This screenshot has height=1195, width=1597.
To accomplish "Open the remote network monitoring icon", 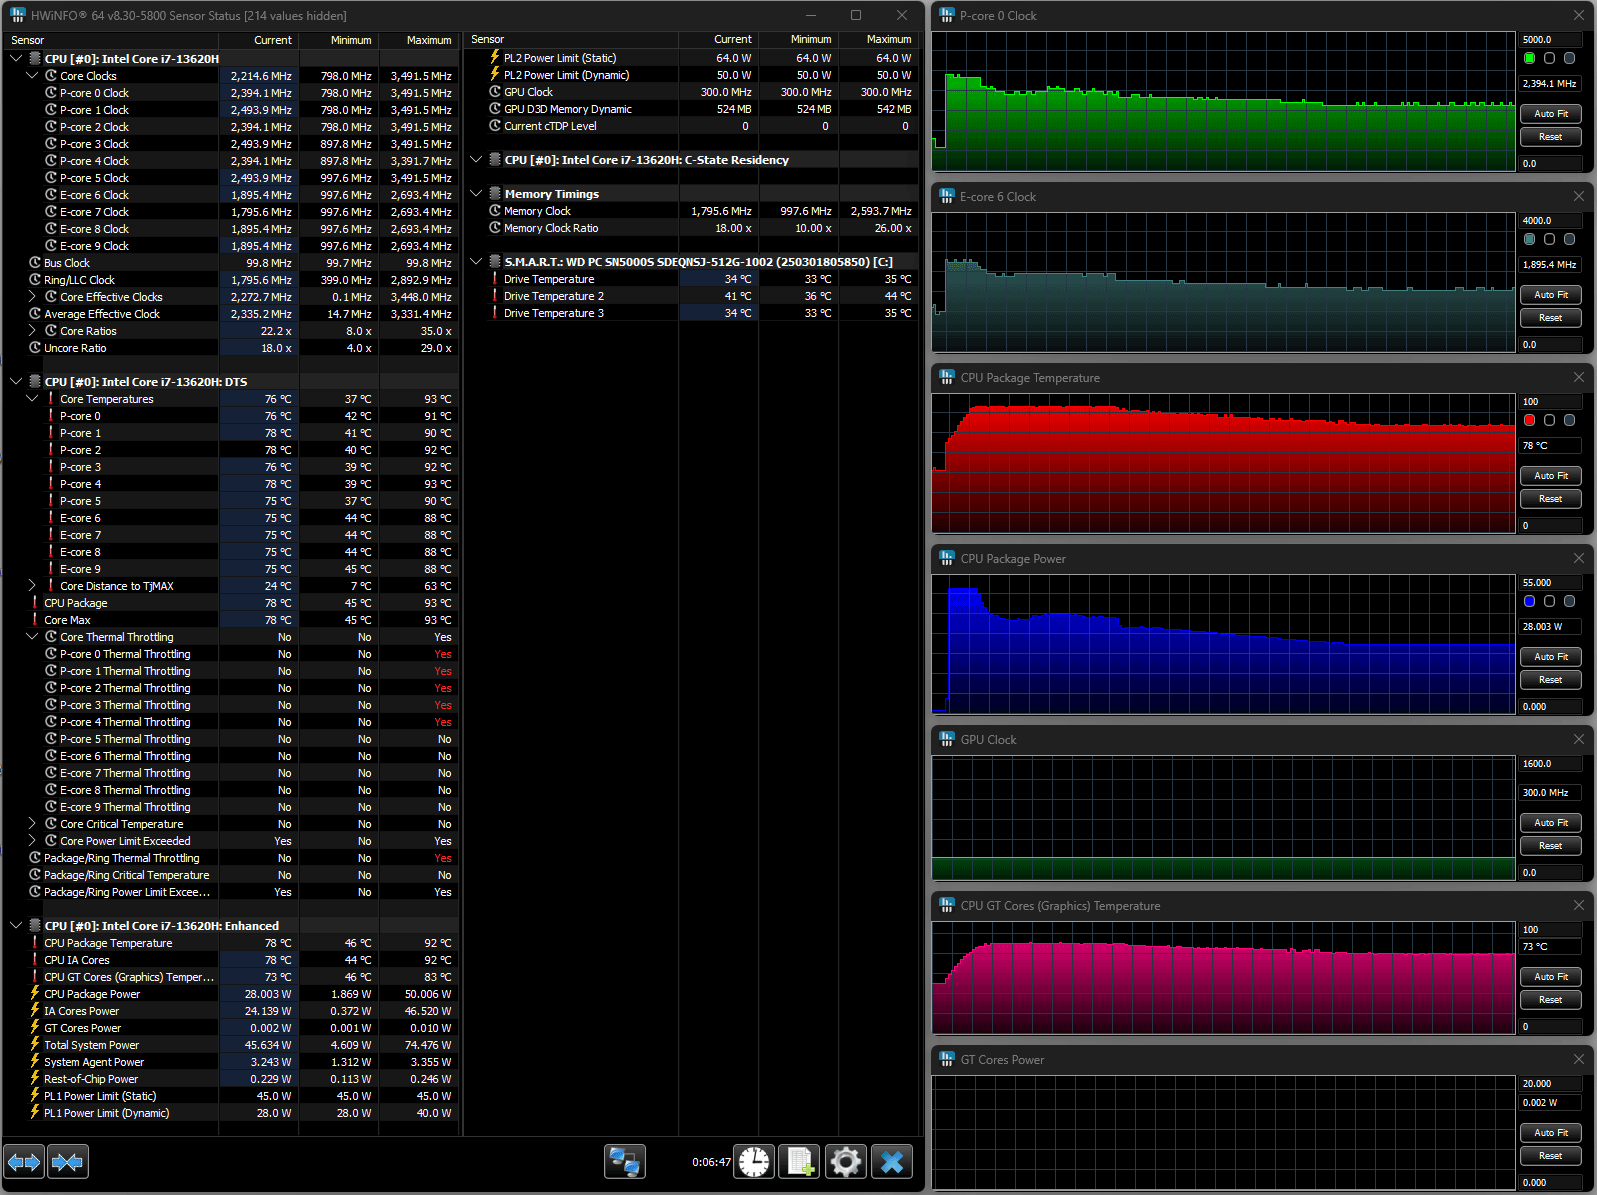I will pos(625,1162).
